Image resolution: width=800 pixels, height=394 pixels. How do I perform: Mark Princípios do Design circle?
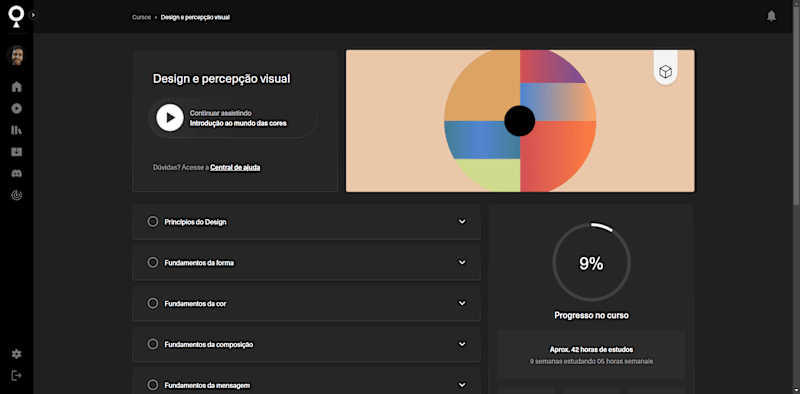[153, 221]
